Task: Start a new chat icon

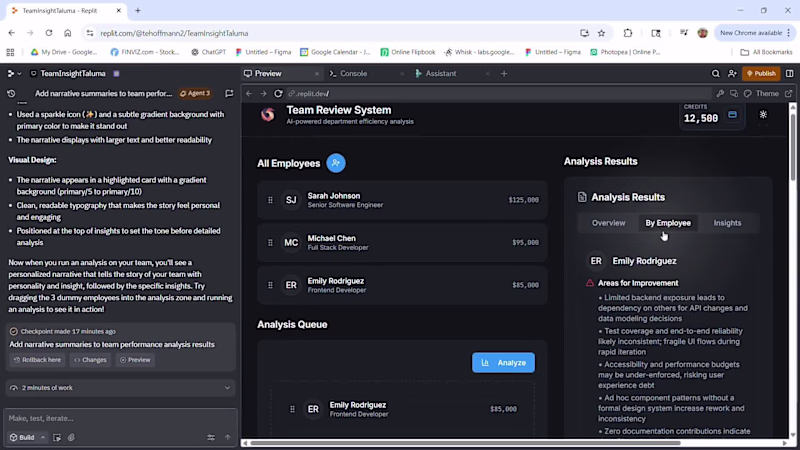Action: (x=229, y=93)
